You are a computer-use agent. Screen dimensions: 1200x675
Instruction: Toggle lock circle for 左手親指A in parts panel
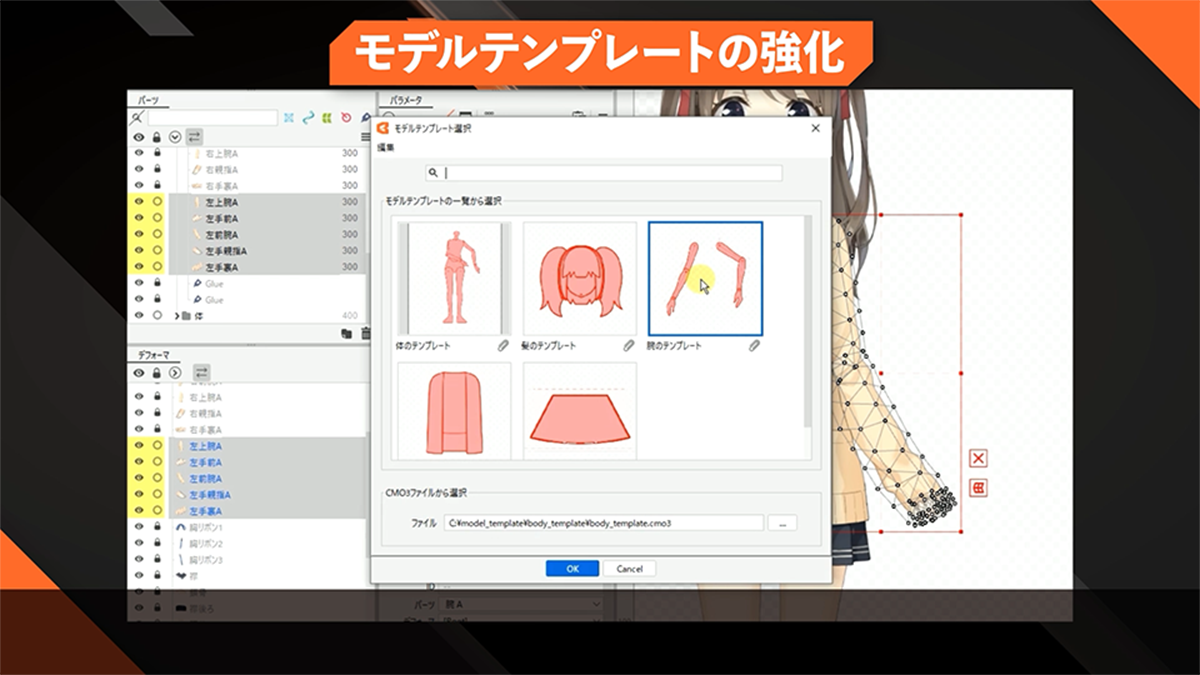click(x=157, y=250)
